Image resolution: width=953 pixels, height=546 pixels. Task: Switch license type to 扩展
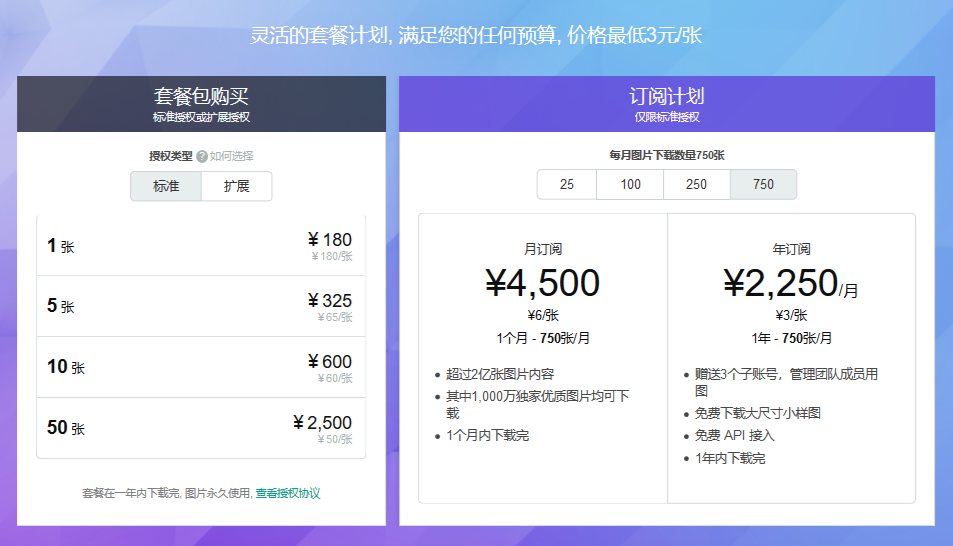236,186
